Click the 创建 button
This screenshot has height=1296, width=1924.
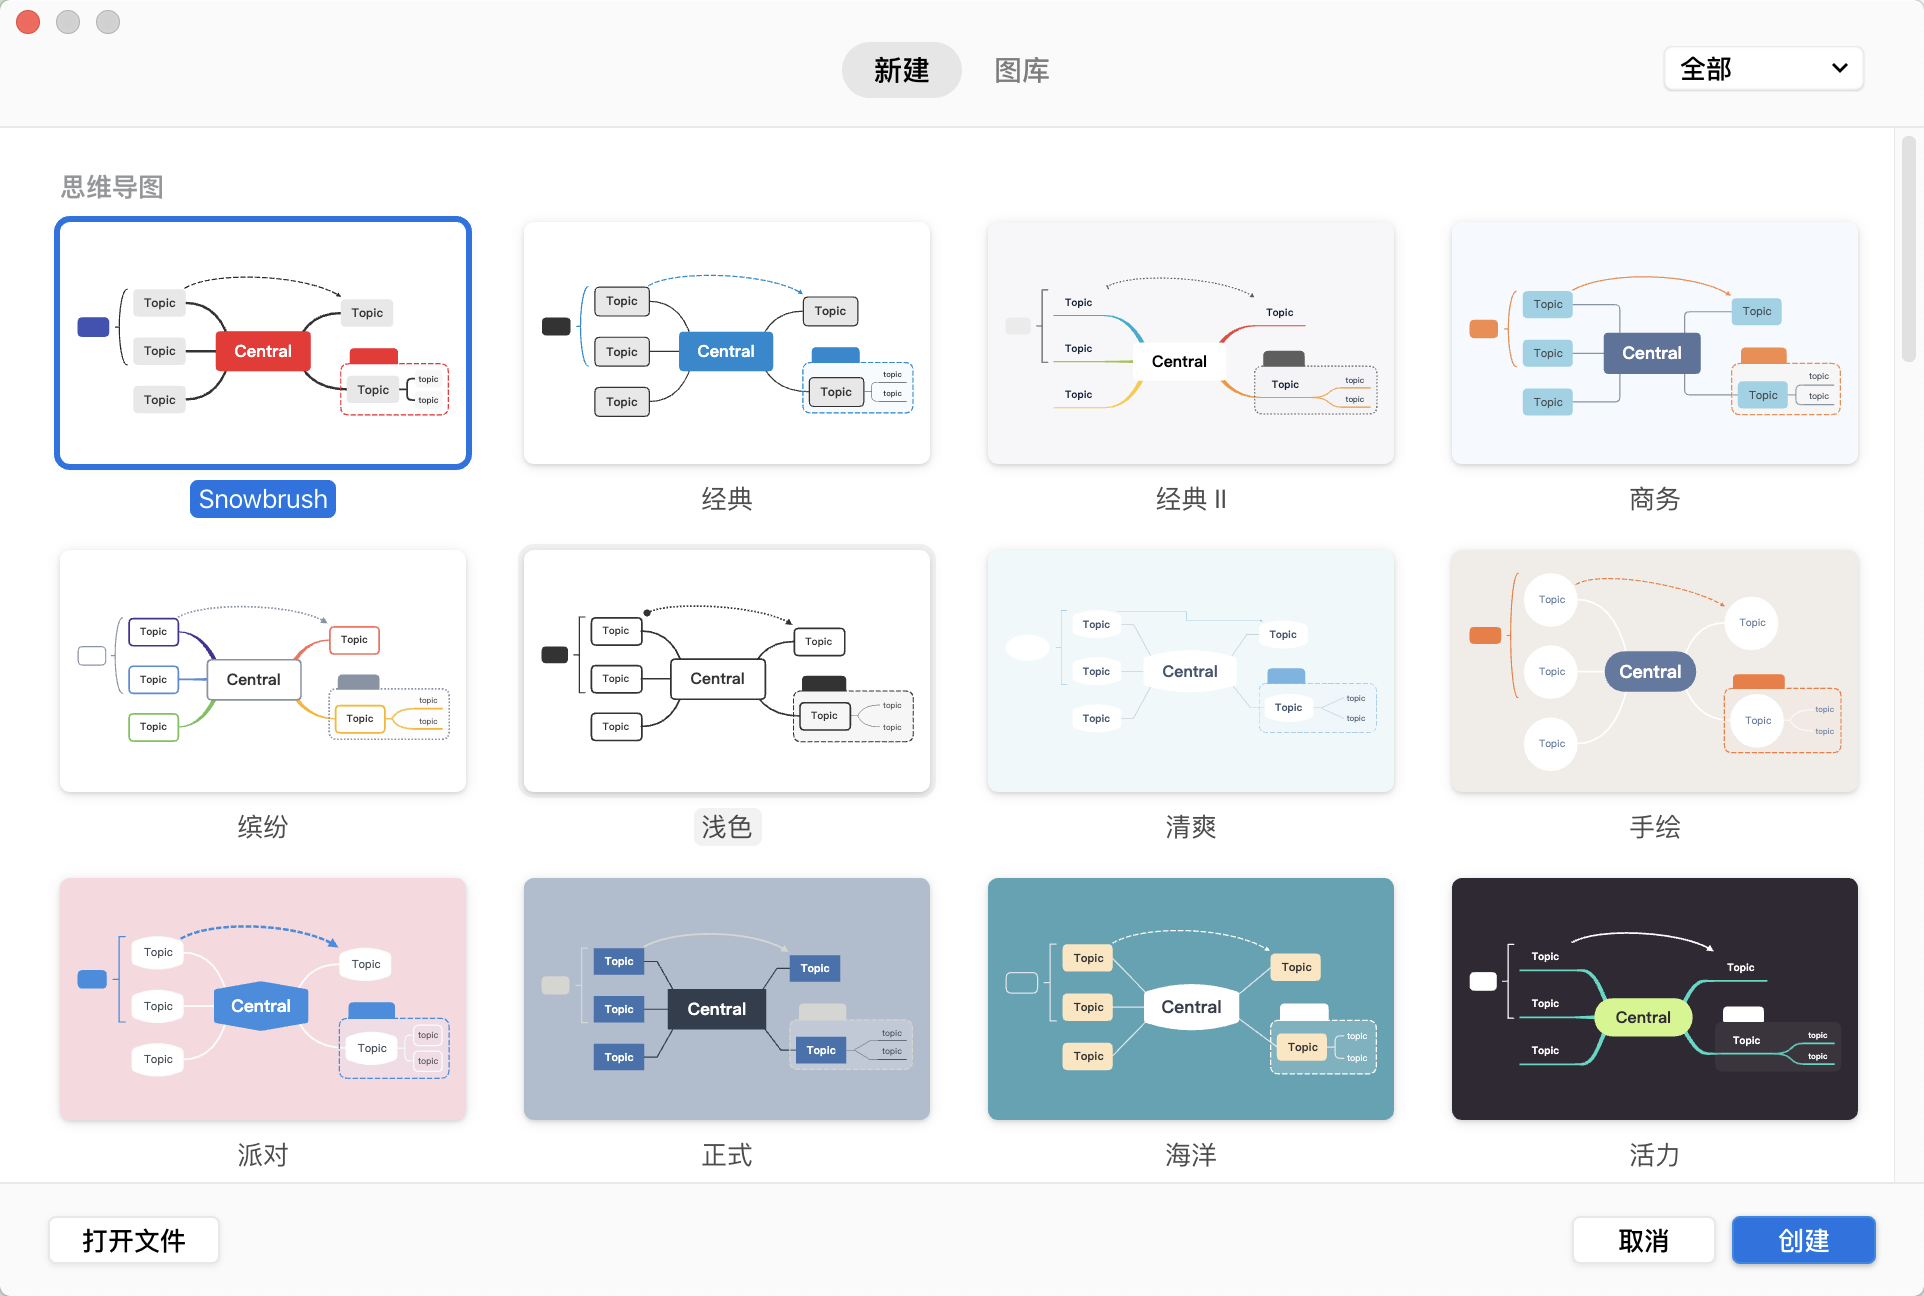1804,1238
